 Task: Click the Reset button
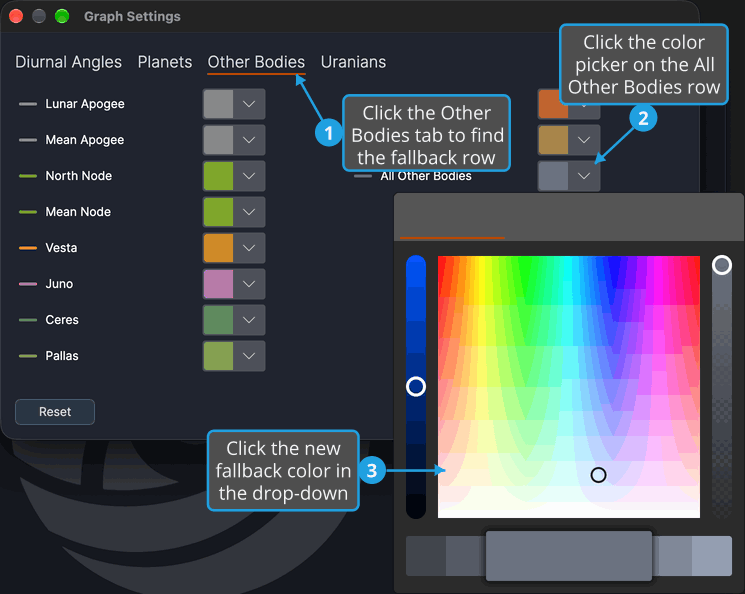coord(55,412)
